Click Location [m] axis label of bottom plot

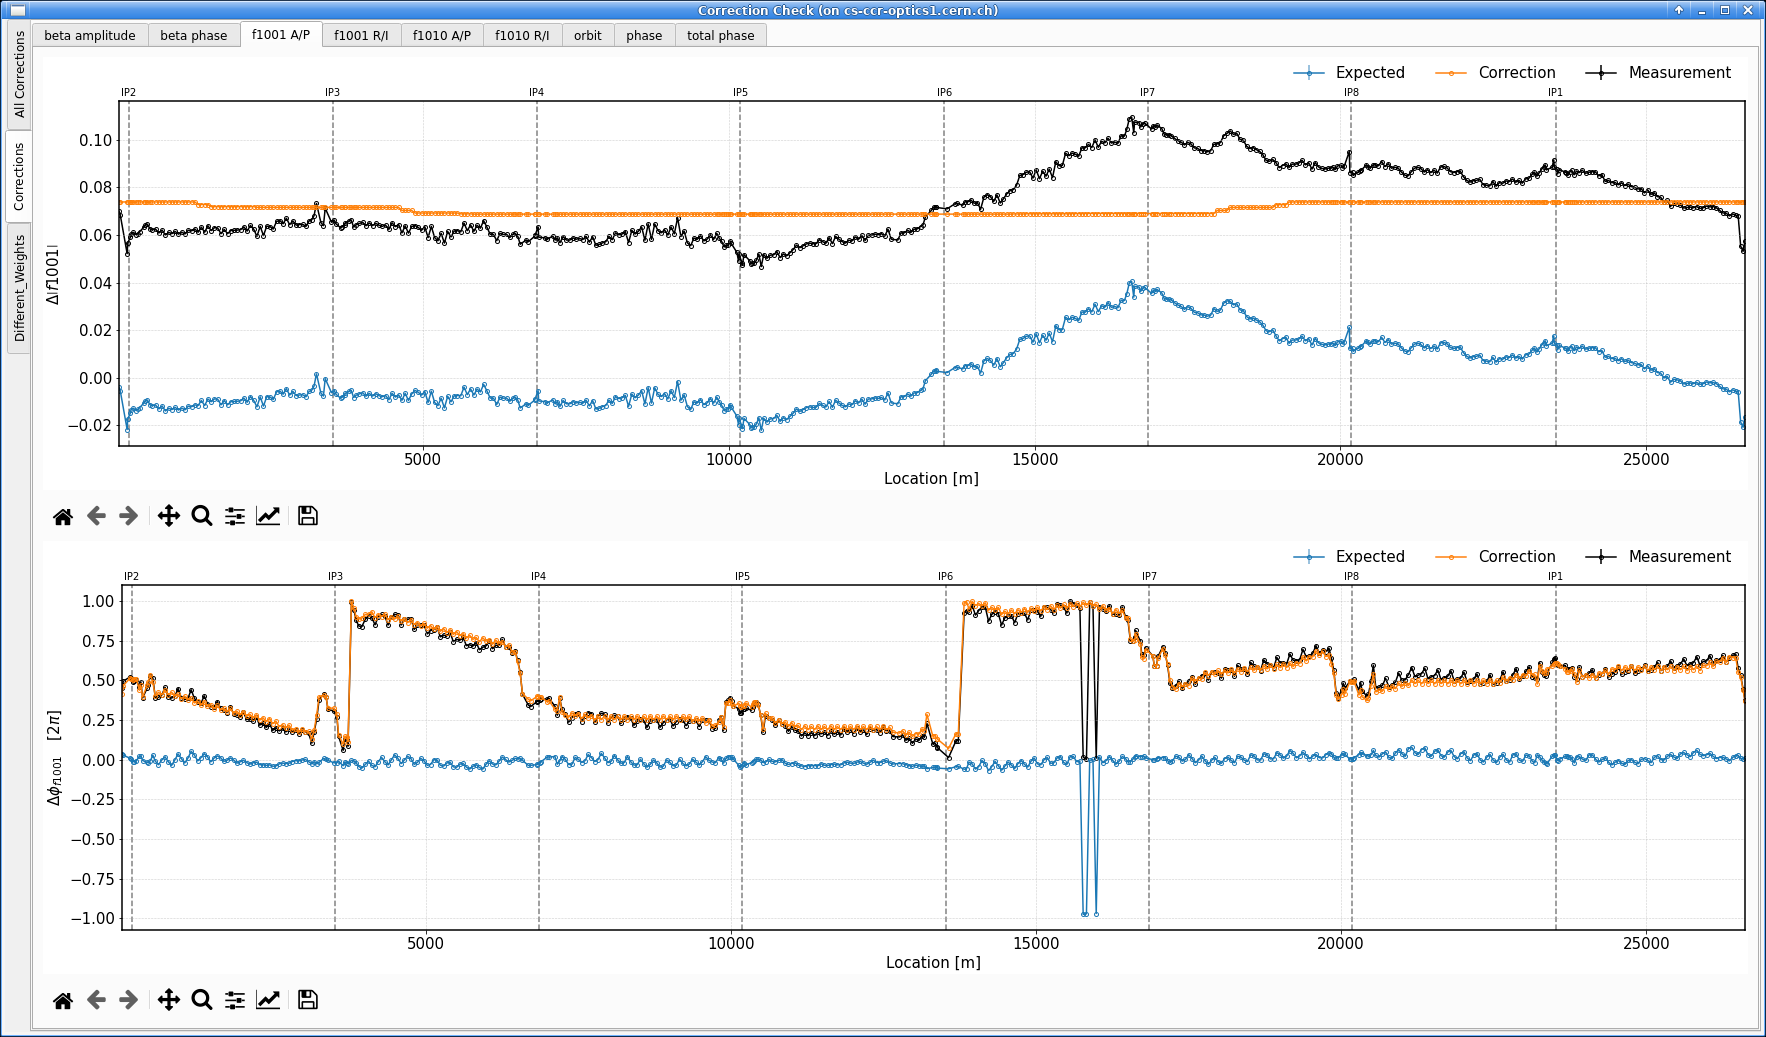[x=933, y=963]
